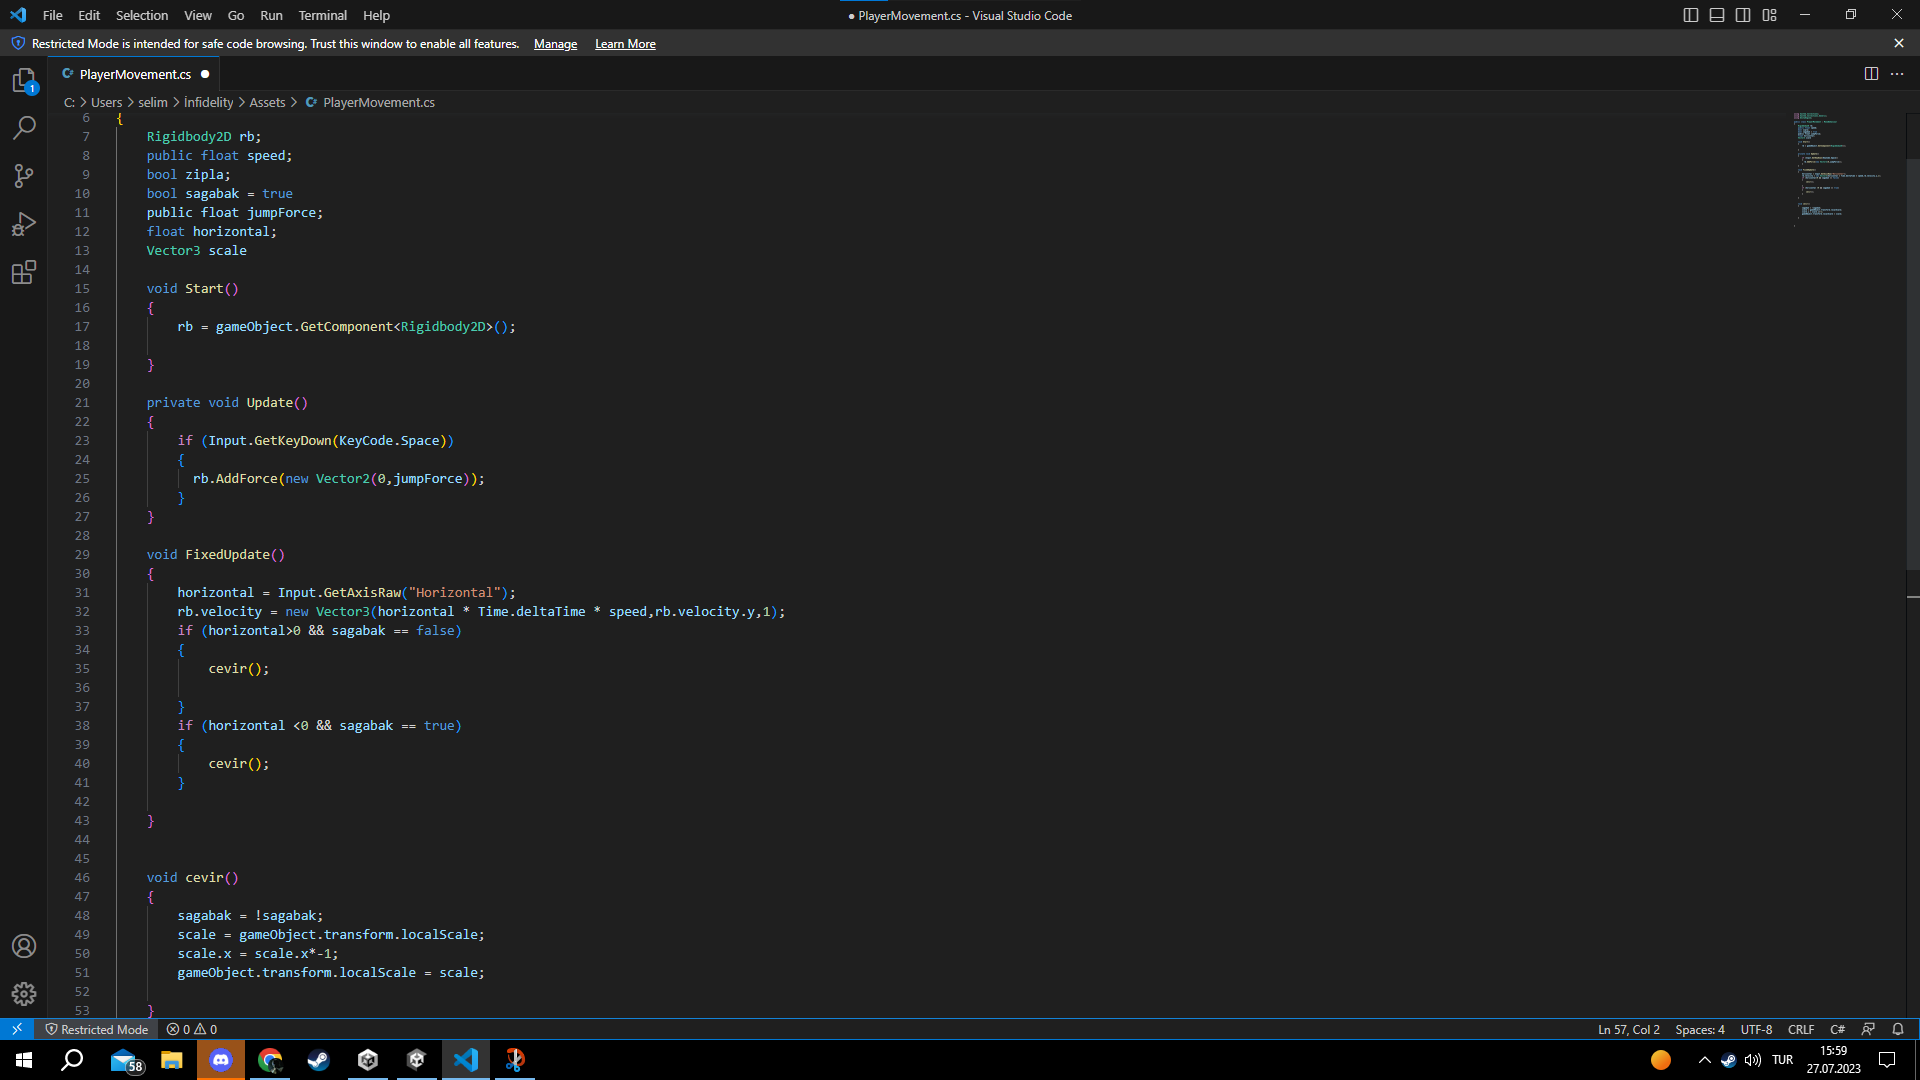
Task: Click the Learn More link
Action: tap(625, 44)
